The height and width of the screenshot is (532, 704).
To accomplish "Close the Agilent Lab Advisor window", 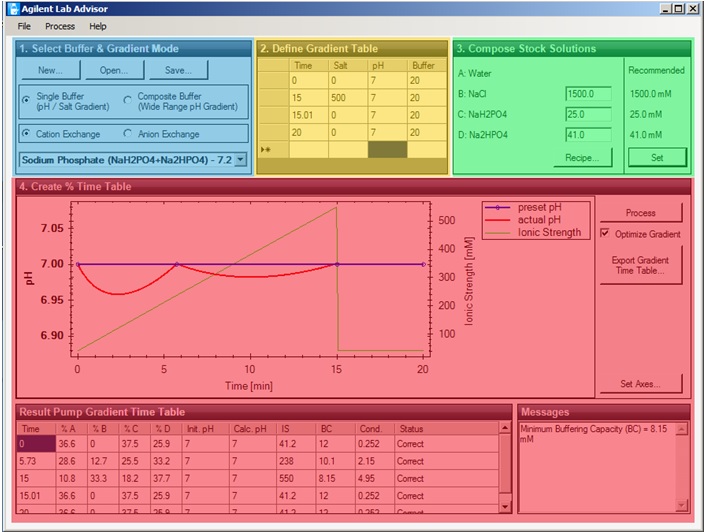I will point(693,9).
